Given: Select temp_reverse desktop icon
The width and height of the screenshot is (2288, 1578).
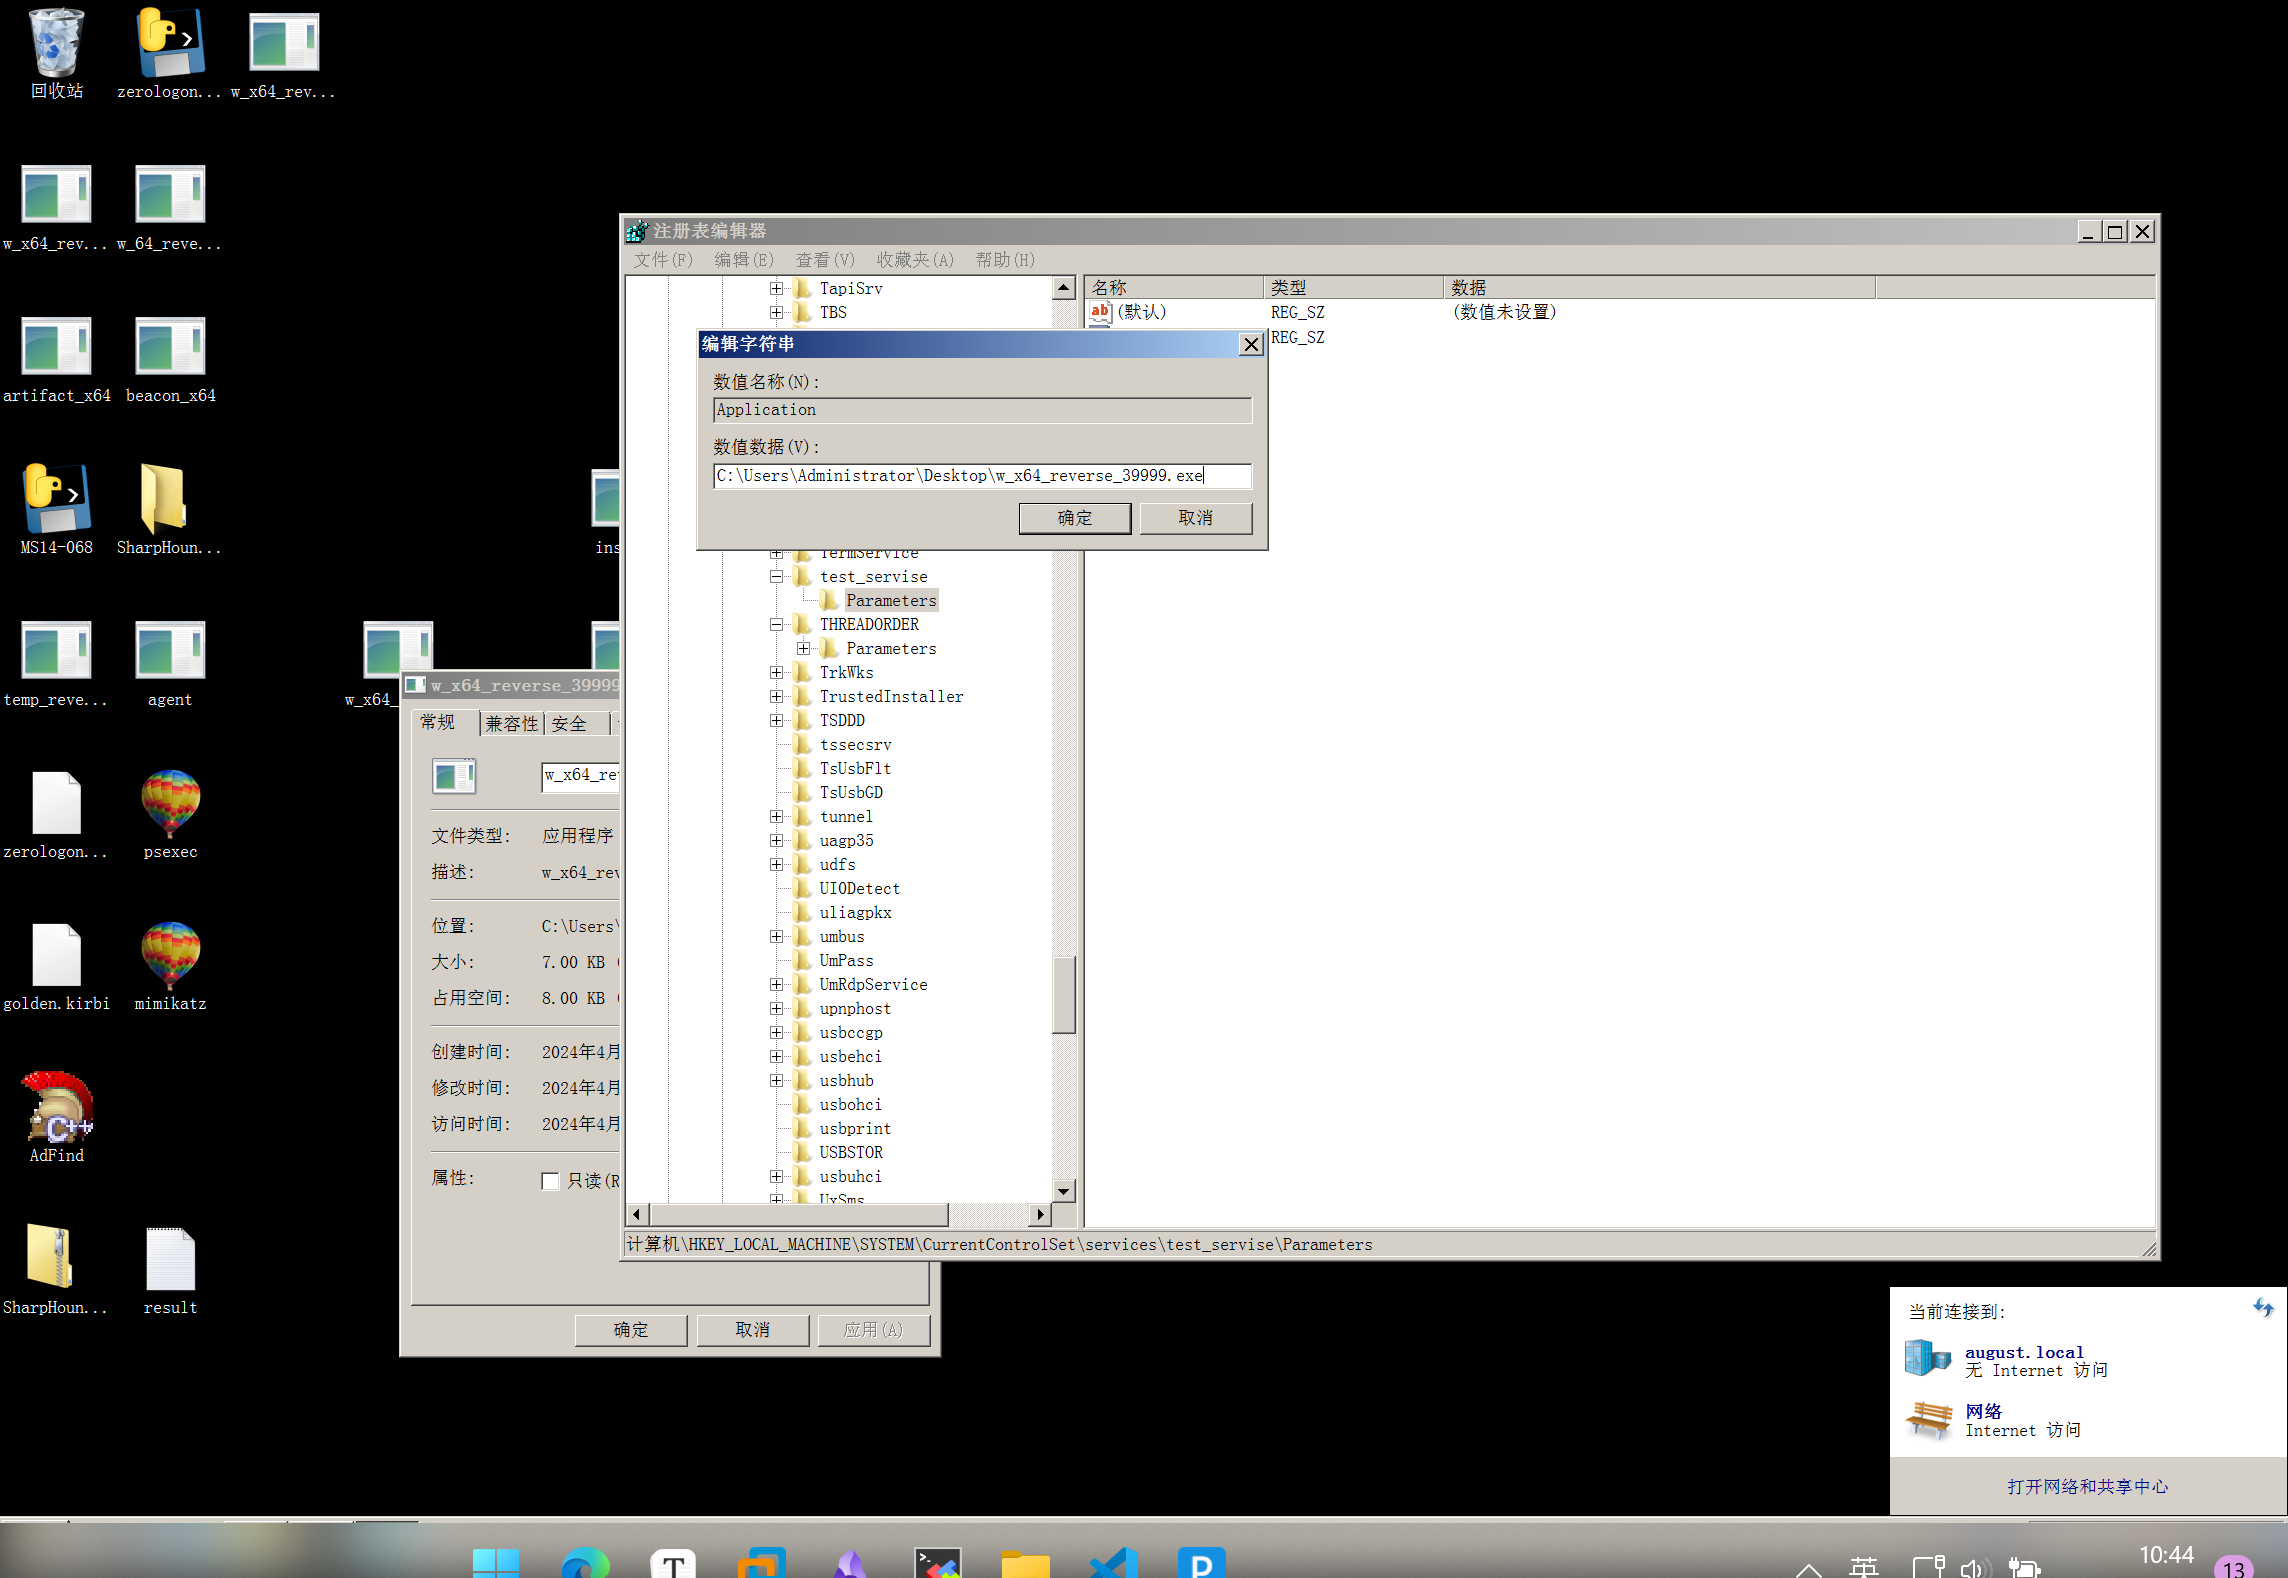Looking at the screenshot, I should pos(56,650).
